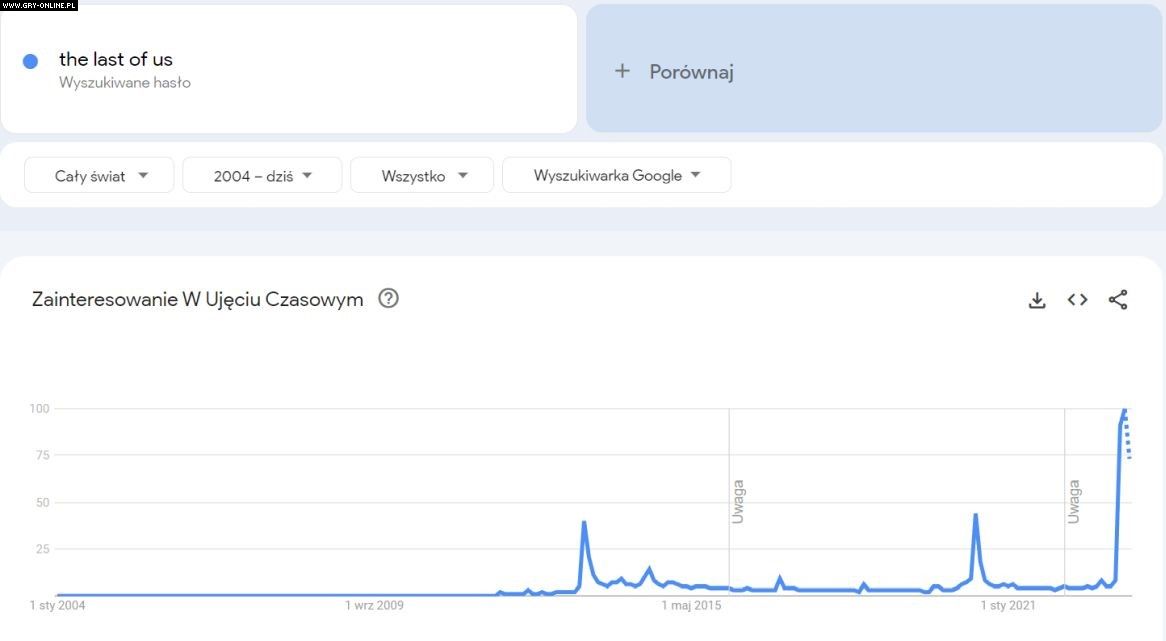1166x641 pixels.
Task: Click the 2020 peak on the trend line
Action: (x=975, y=516)
